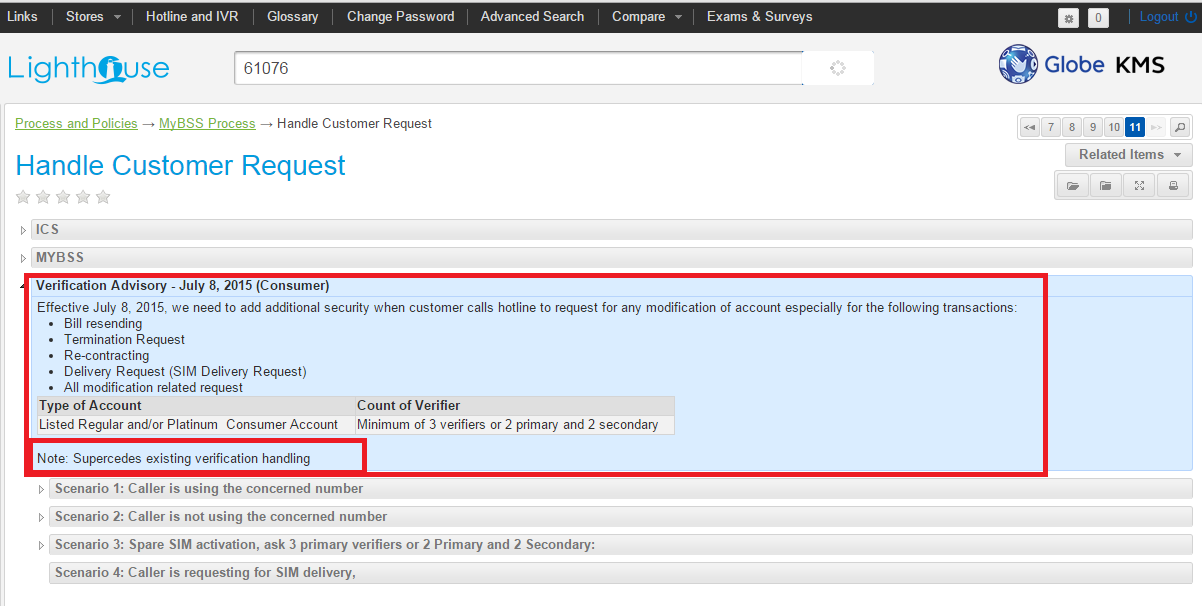Expand the ICS section
Viewport: 1202px width, 606px height.
click(48, 230)
